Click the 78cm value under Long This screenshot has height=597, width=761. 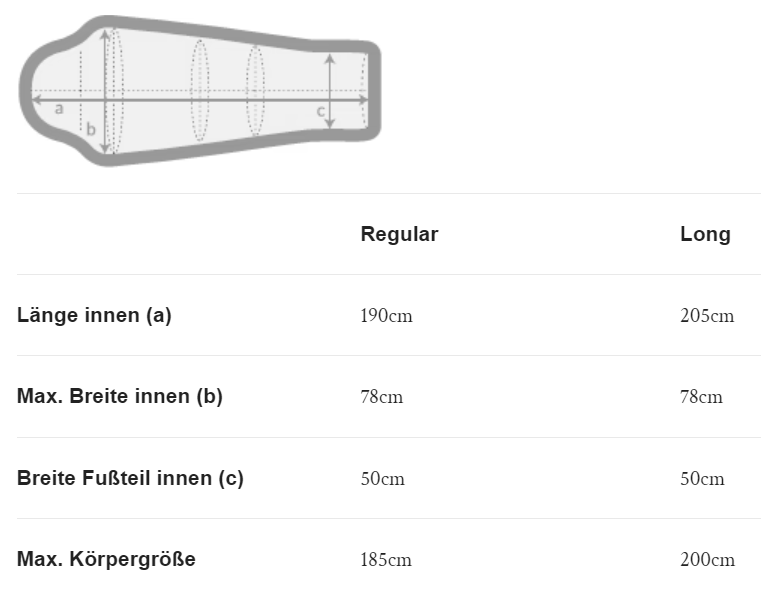click(x=701, y=397)
